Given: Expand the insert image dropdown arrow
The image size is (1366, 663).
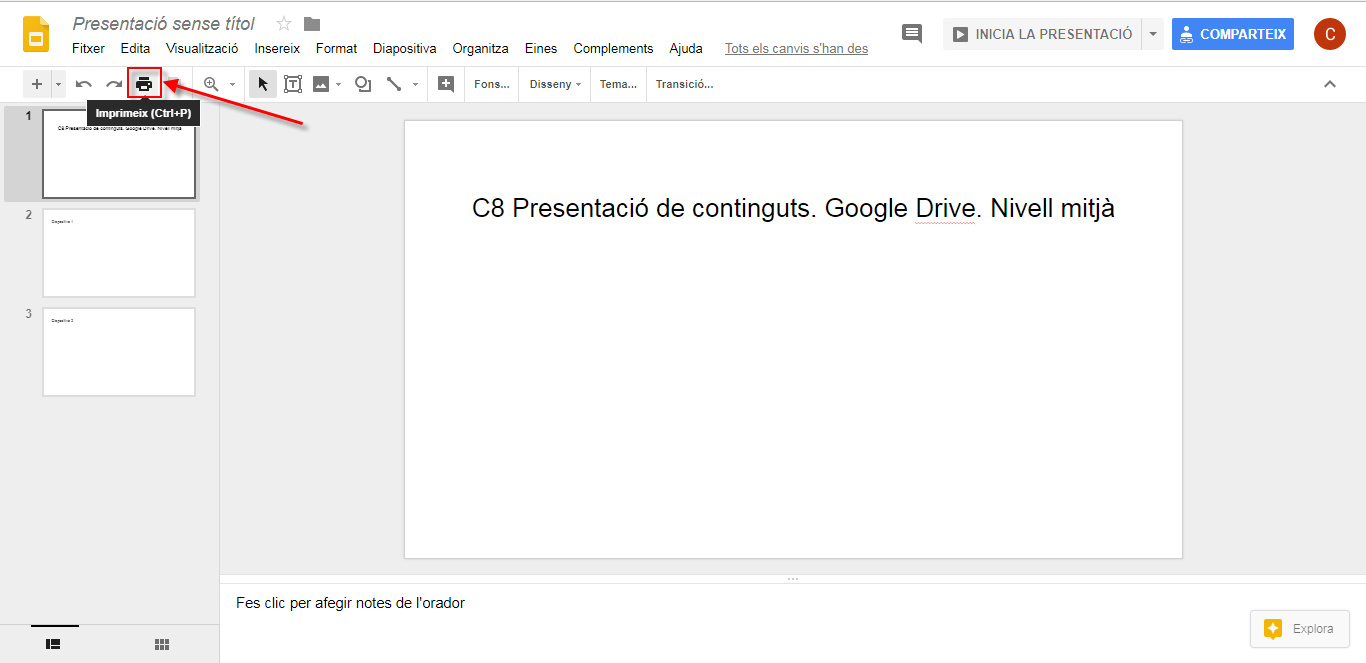Looking at the screenshot, I should 339,84.
